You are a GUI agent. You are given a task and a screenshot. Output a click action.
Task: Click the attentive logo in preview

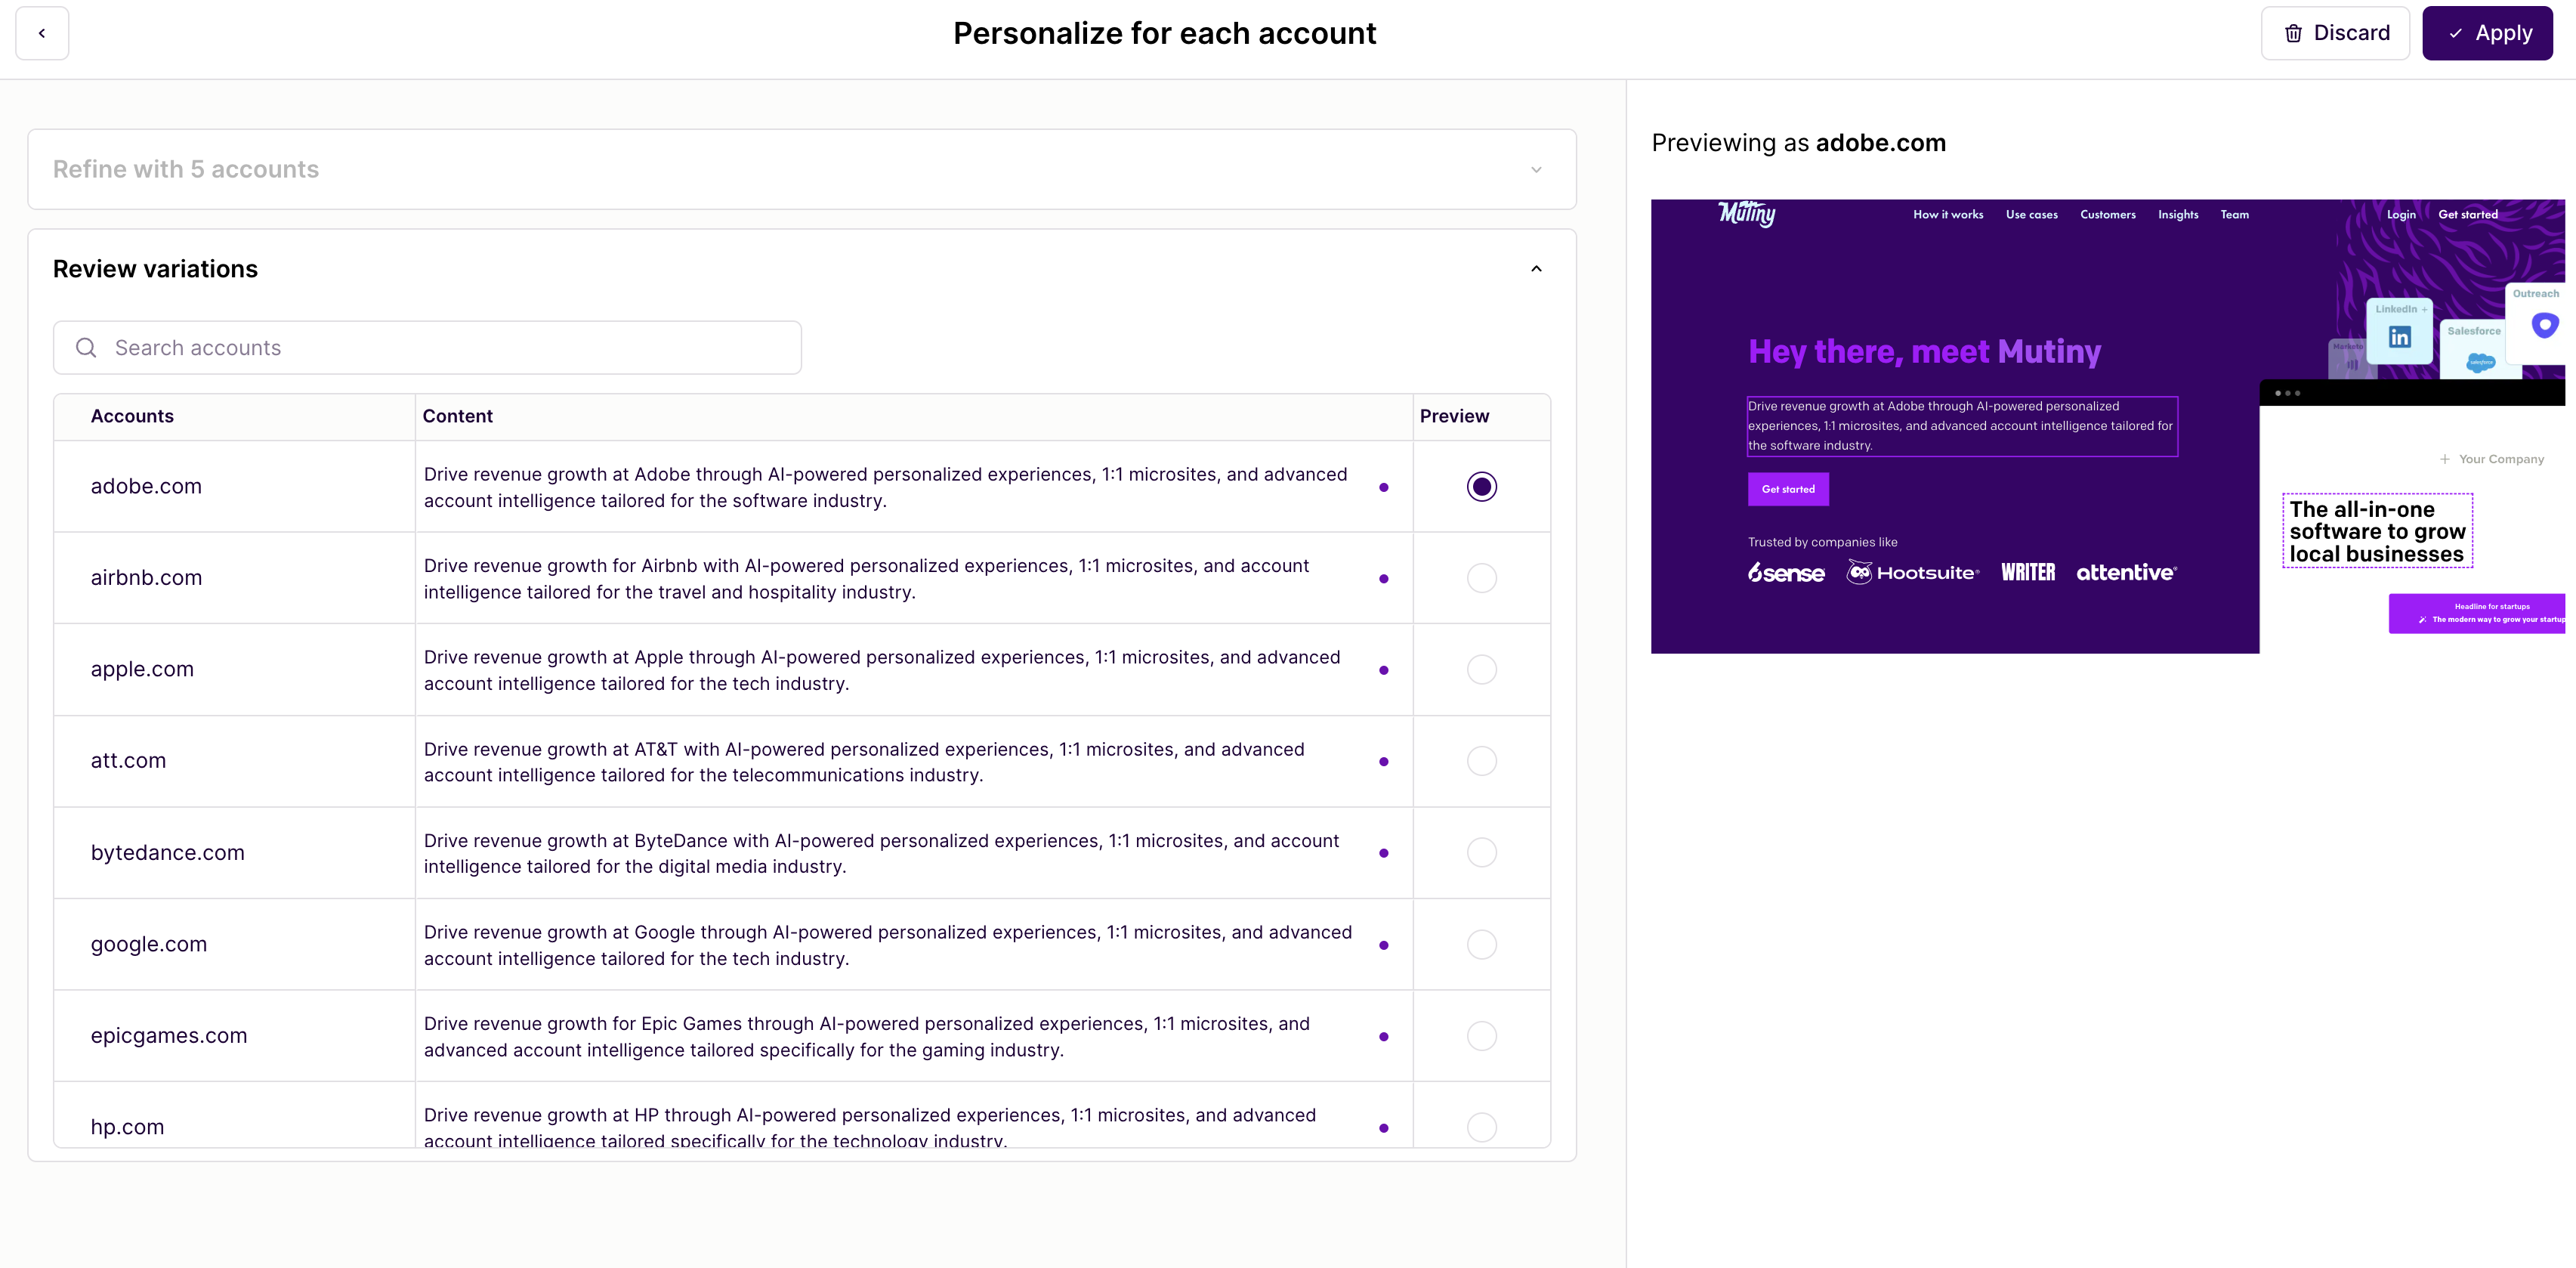(x=2126, y=572)
